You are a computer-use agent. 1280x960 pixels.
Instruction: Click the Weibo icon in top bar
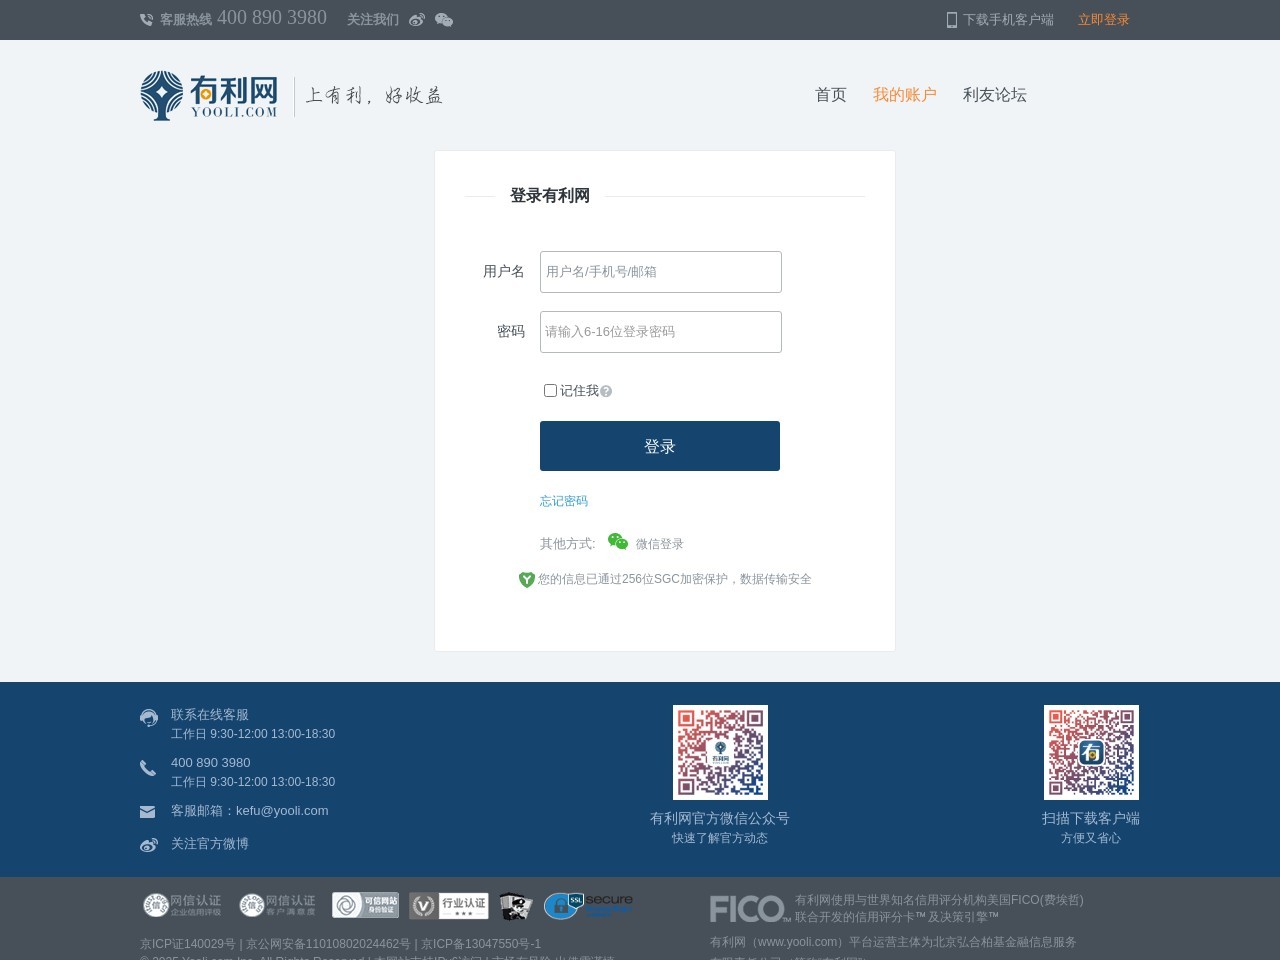click(417, 20)
